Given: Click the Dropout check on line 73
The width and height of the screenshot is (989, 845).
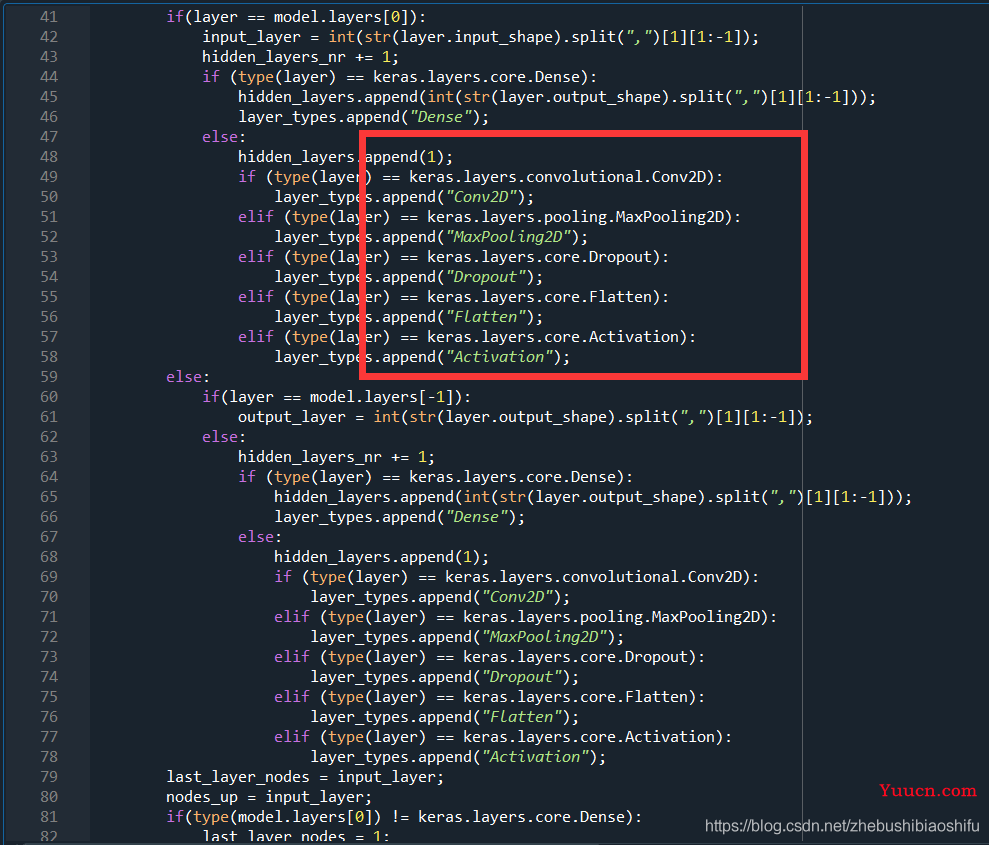Looking at the screenshot, I should pyautogui.click(x=489, y=658).
